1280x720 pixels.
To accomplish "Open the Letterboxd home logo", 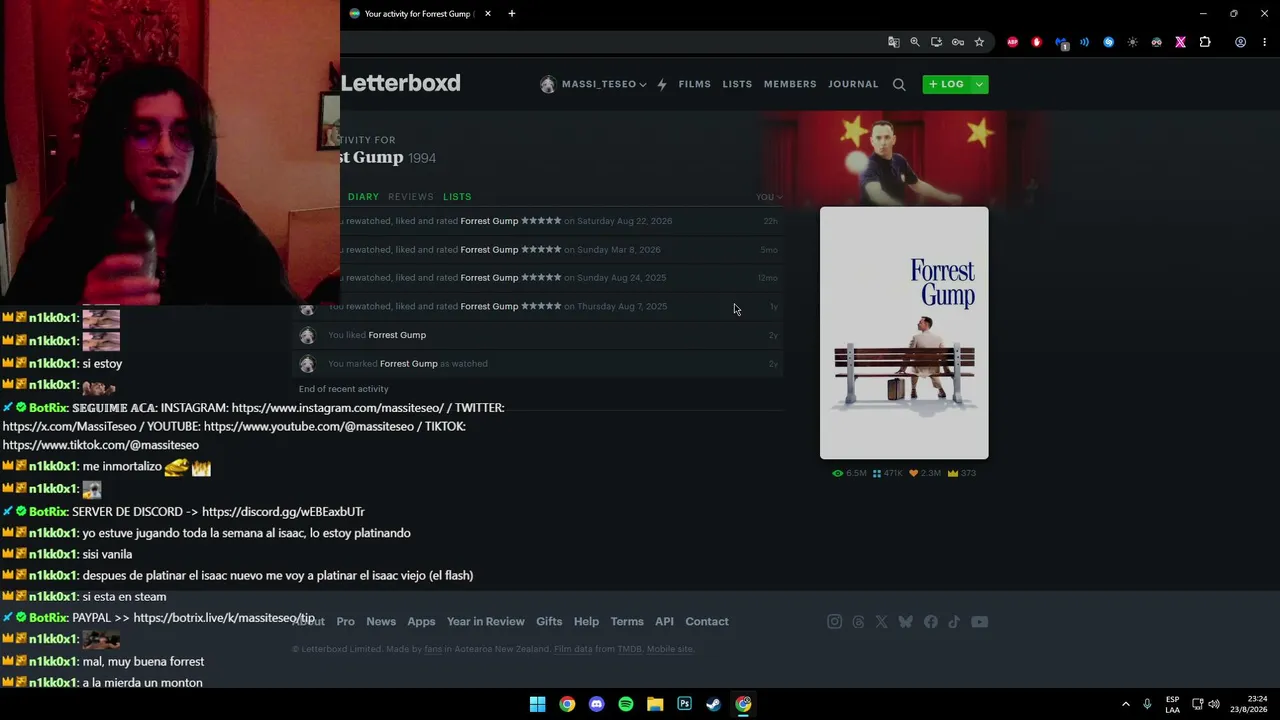I will 400,84.
